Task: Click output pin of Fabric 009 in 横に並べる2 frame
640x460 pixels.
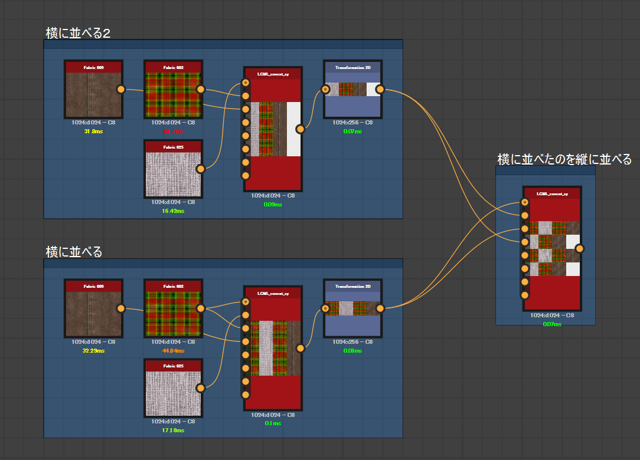Action: (121, 89)
